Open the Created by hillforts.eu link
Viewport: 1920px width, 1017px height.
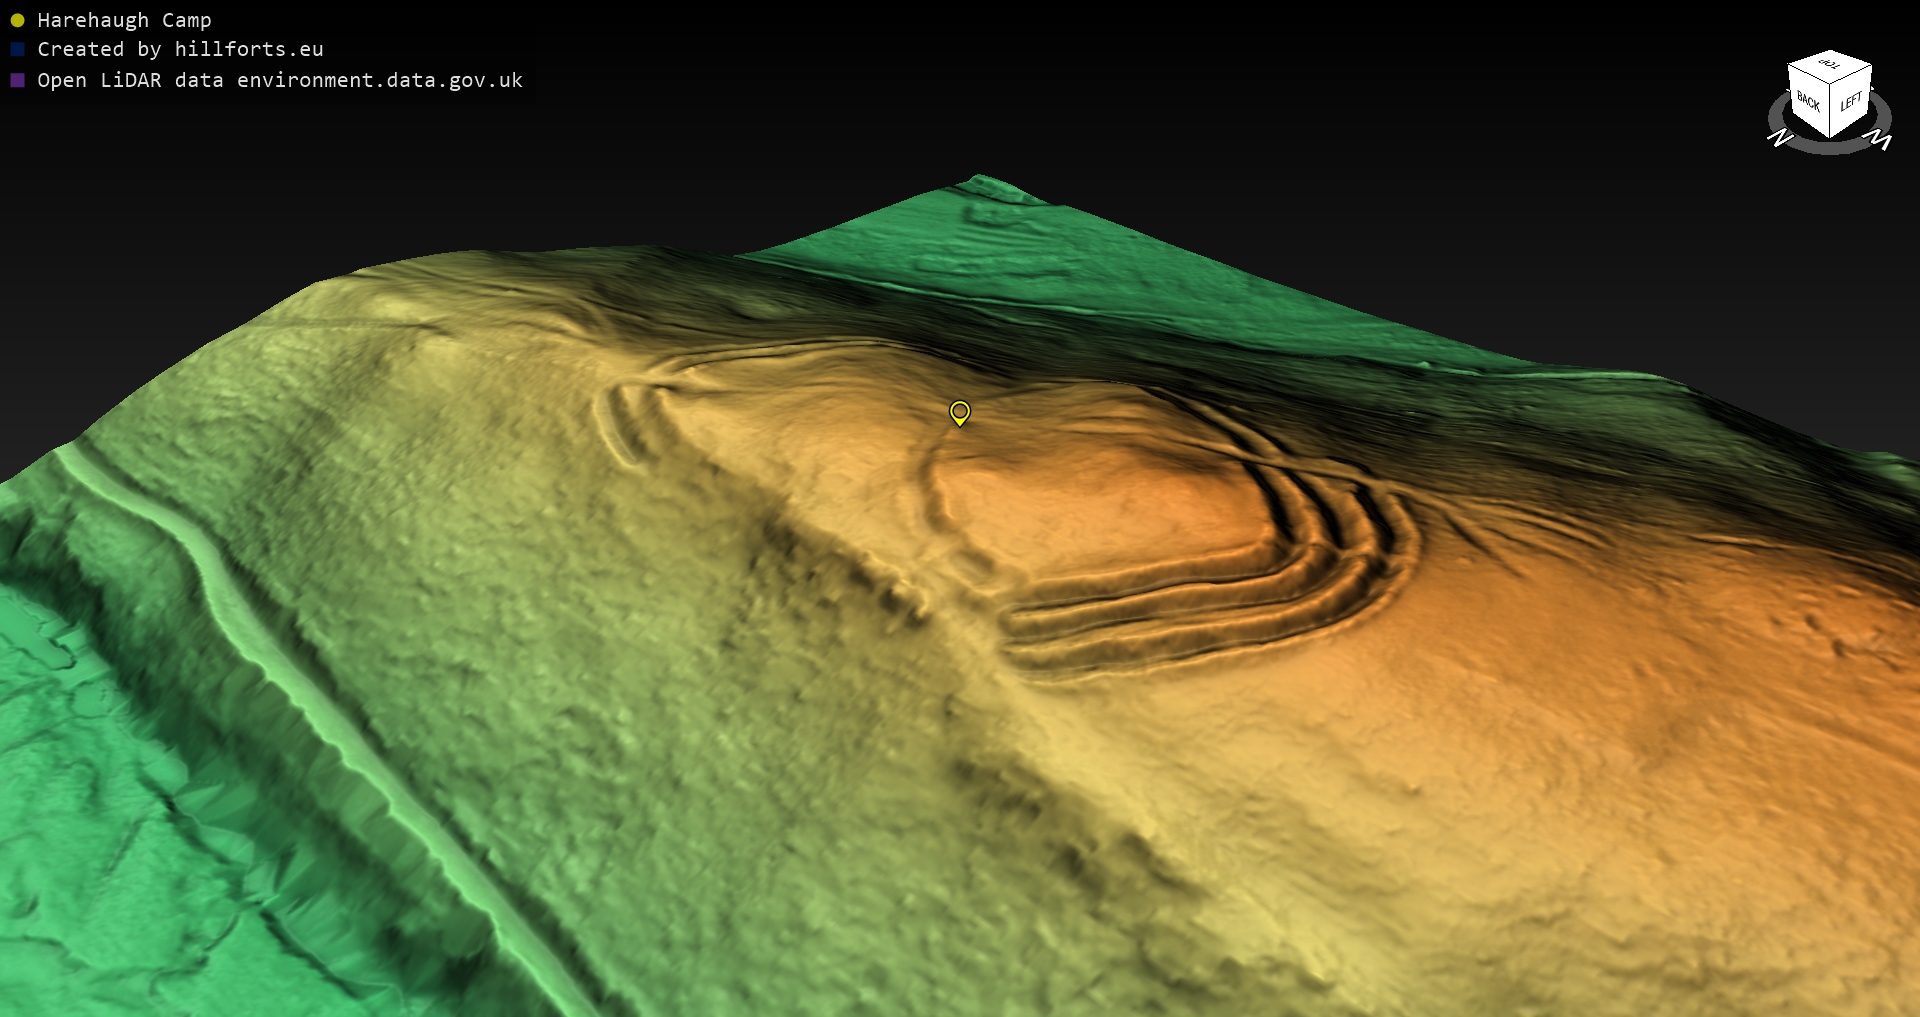pos(180,49)
